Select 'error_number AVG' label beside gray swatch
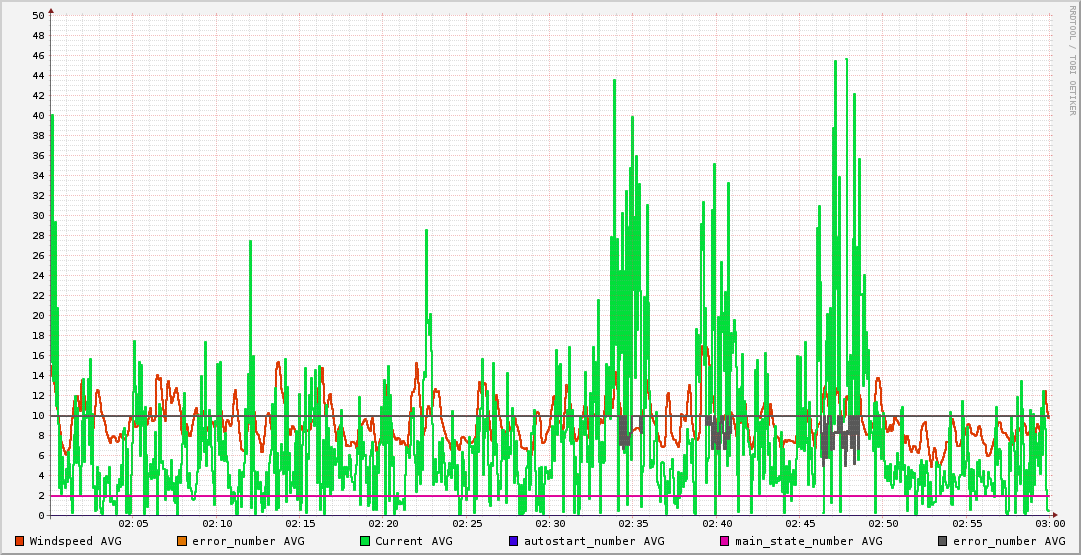Viewport: 1081px width, 555px height. point(1009,541)
